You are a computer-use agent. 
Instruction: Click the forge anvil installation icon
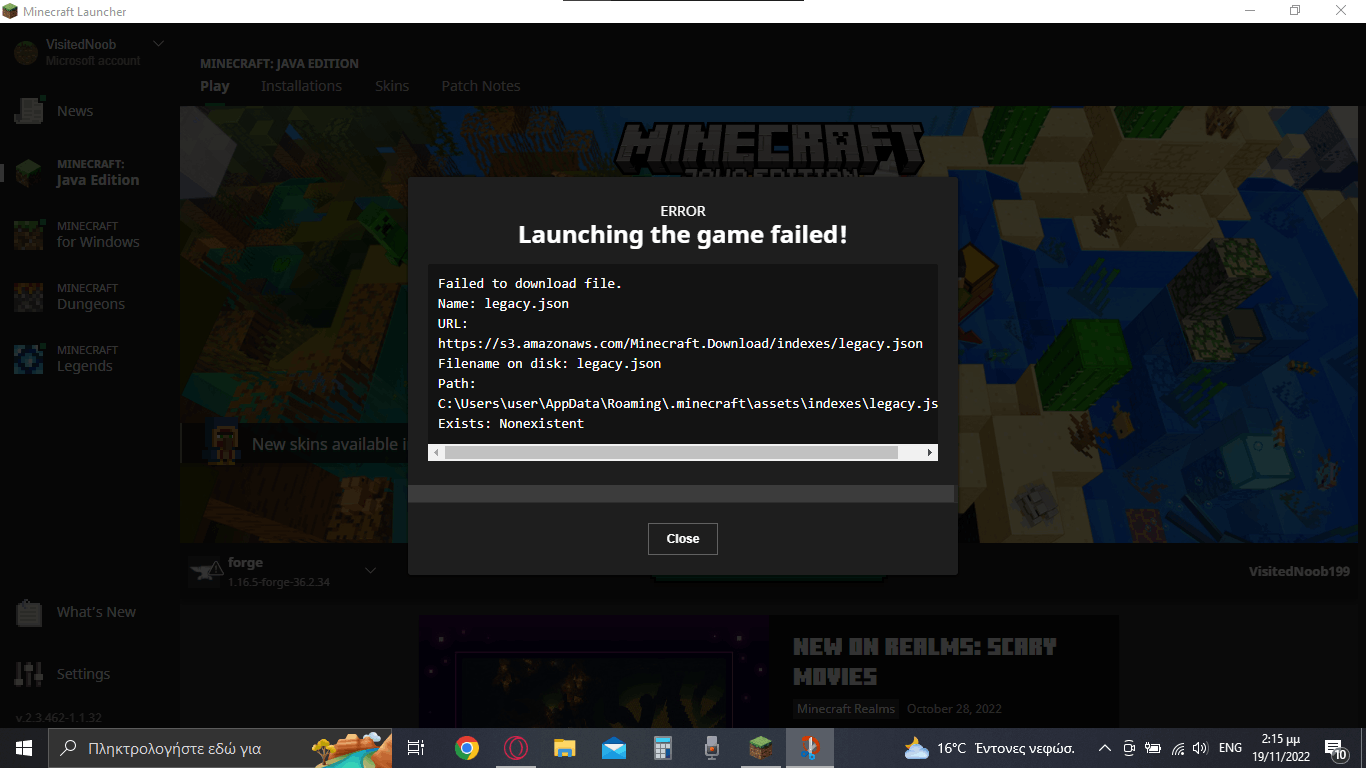pos(204,571)
